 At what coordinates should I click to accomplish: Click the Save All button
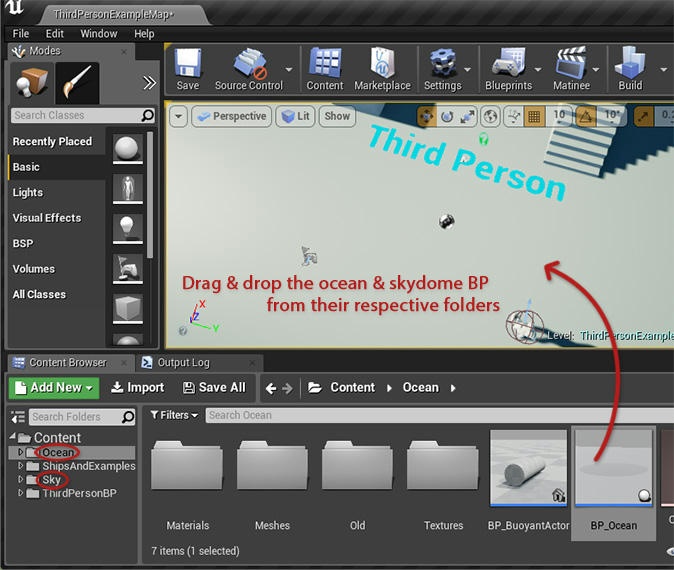(x=214, y=387)
